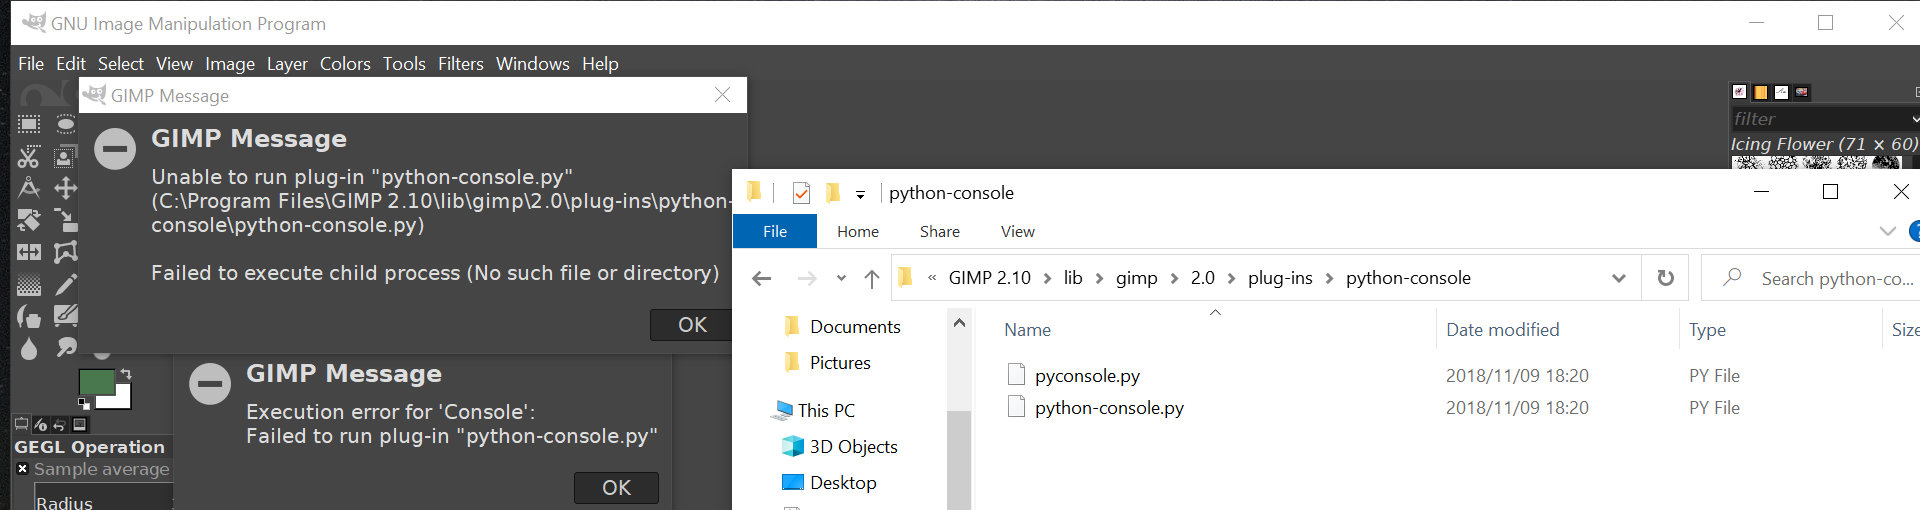Select the Foreground Select tool
Image resolution: width=1920 pixels, height=510 pixels.
[65, 156]
